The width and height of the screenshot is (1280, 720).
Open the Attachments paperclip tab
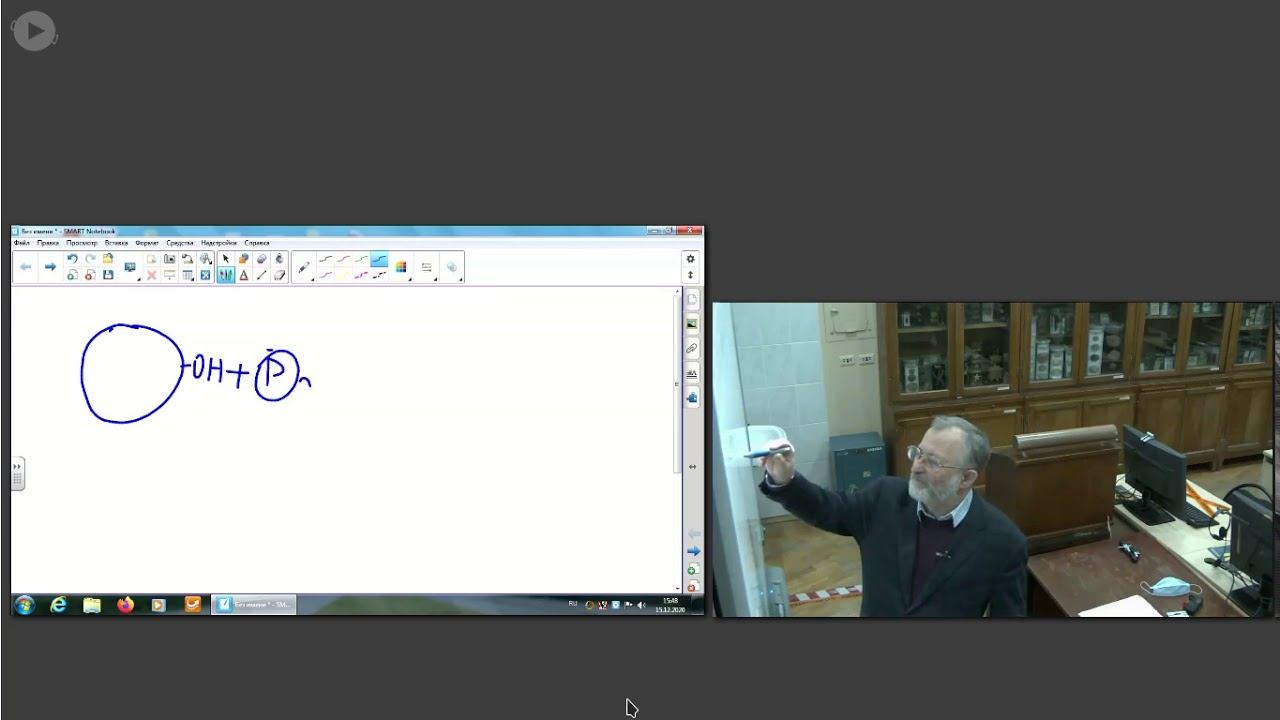coord(692,348)
